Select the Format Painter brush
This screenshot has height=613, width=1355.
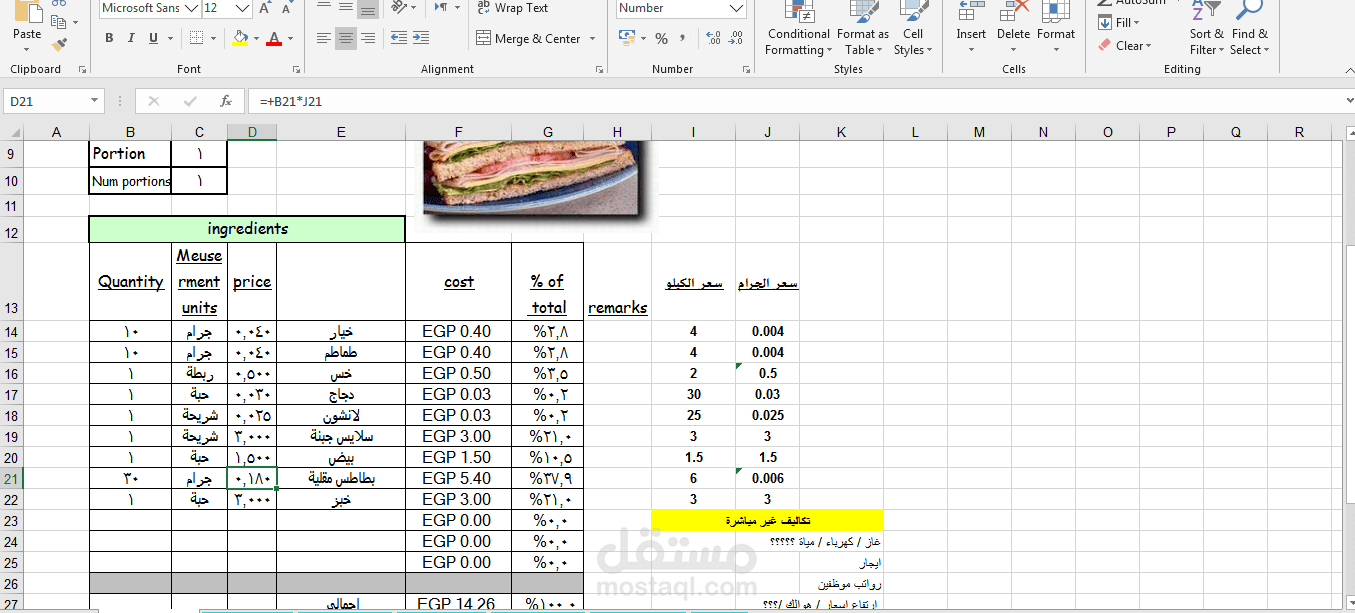pyautogui.click(x=58, y=44)
